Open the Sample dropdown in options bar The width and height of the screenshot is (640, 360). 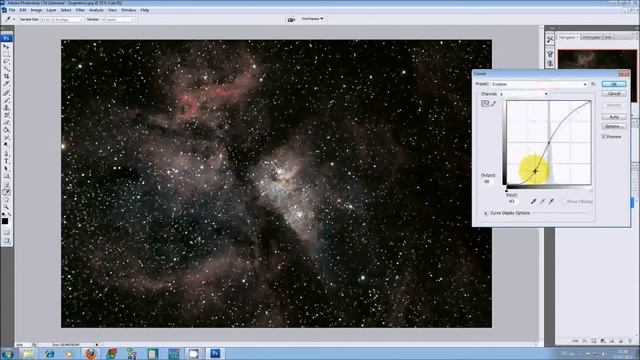point(118,20)
